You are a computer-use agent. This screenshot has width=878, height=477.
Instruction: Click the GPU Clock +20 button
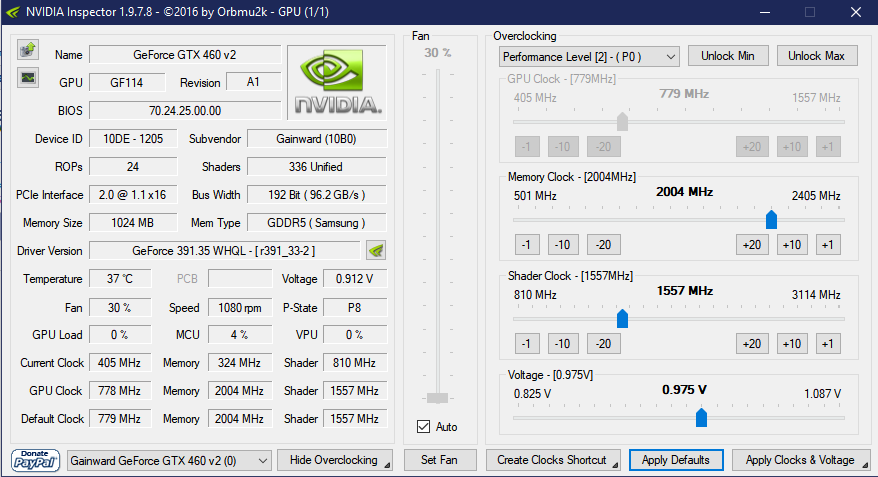click(752, 147)
